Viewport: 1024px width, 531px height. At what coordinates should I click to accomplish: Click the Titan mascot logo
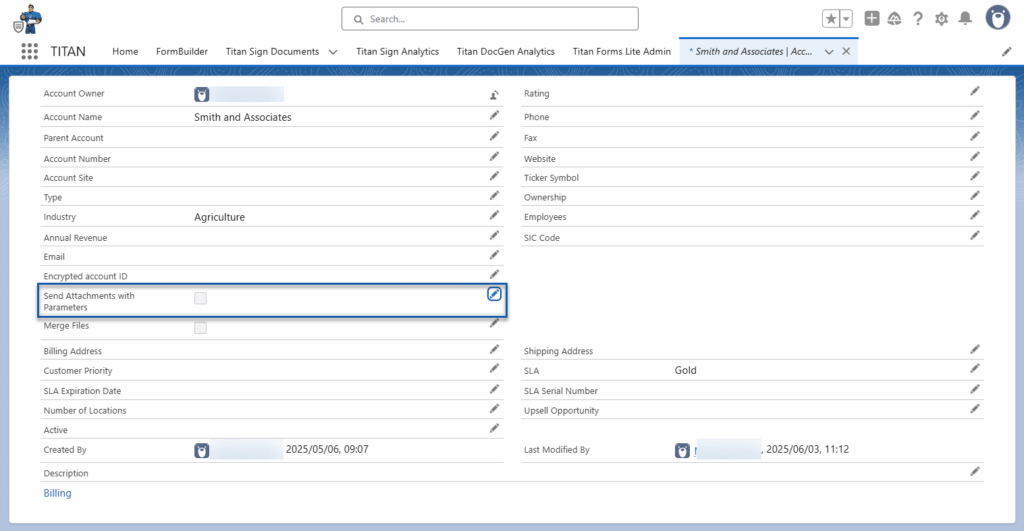28,20
